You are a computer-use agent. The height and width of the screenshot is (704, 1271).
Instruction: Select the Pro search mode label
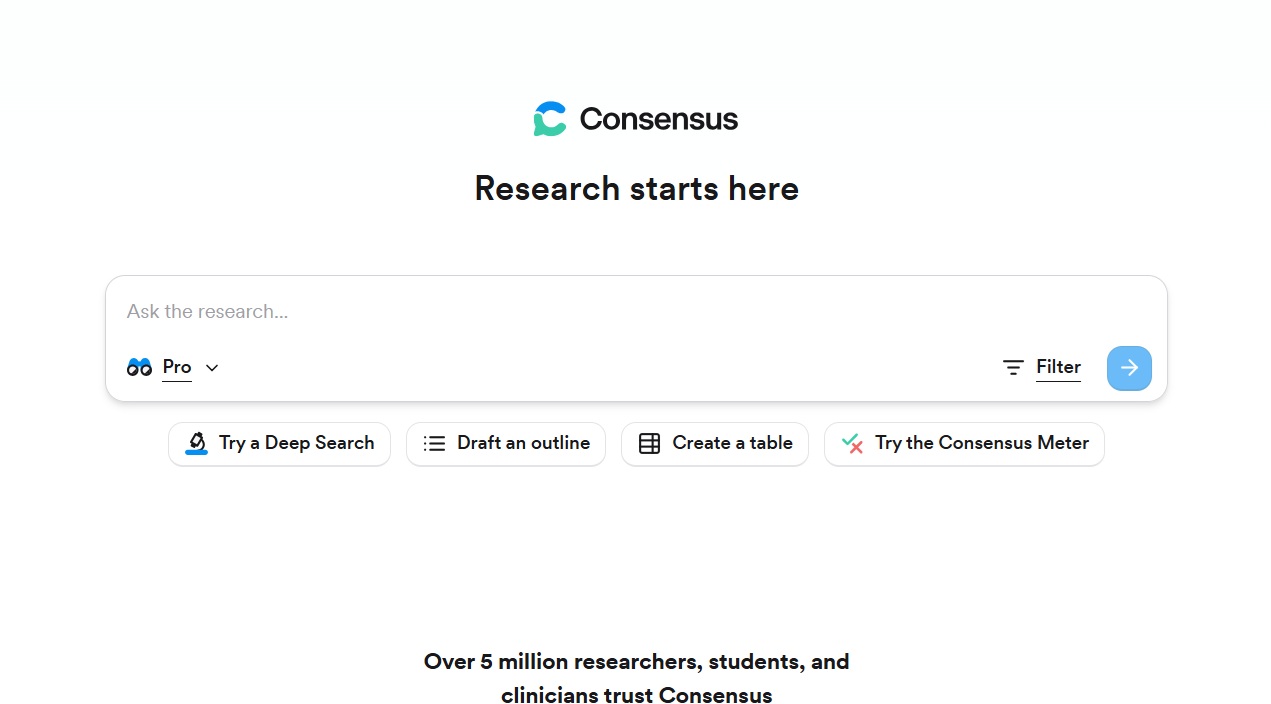pos(177,367)
